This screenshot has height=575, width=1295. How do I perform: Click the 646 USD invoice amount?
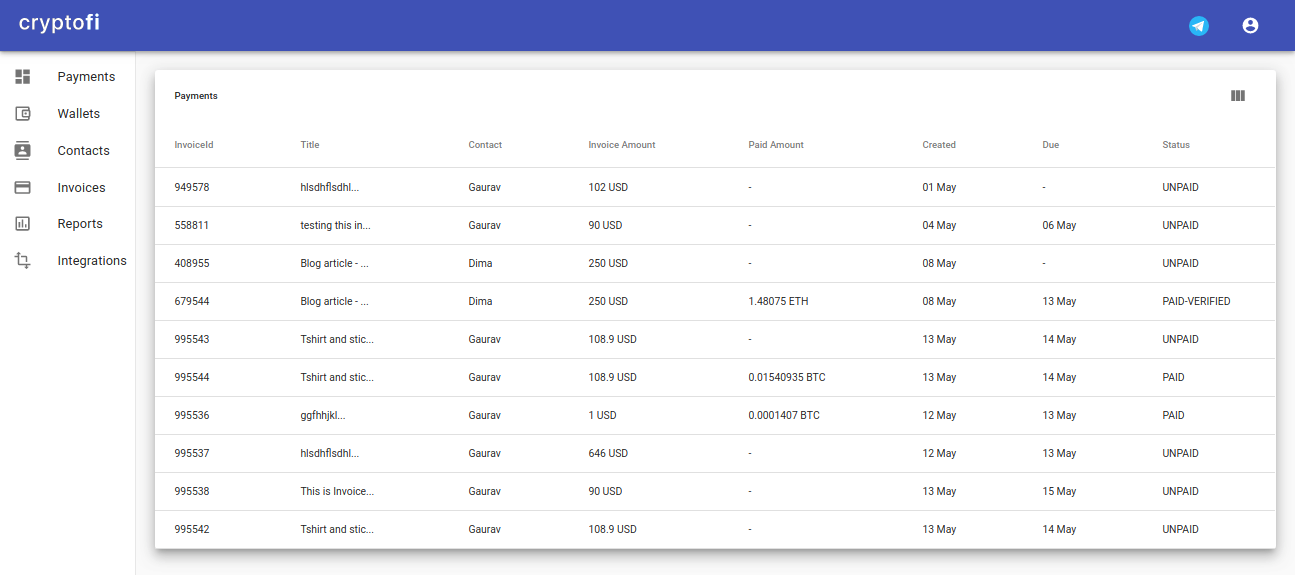(608, 454)
